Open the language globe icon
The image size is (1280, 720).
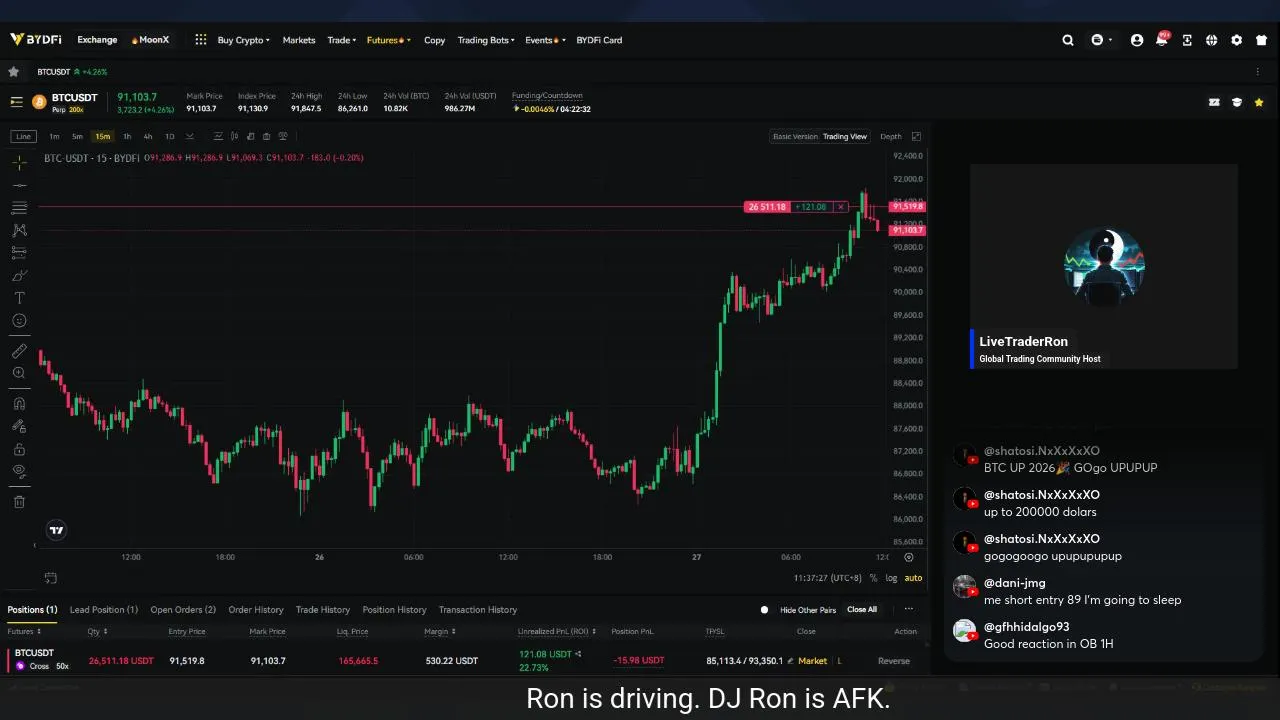1211,40
